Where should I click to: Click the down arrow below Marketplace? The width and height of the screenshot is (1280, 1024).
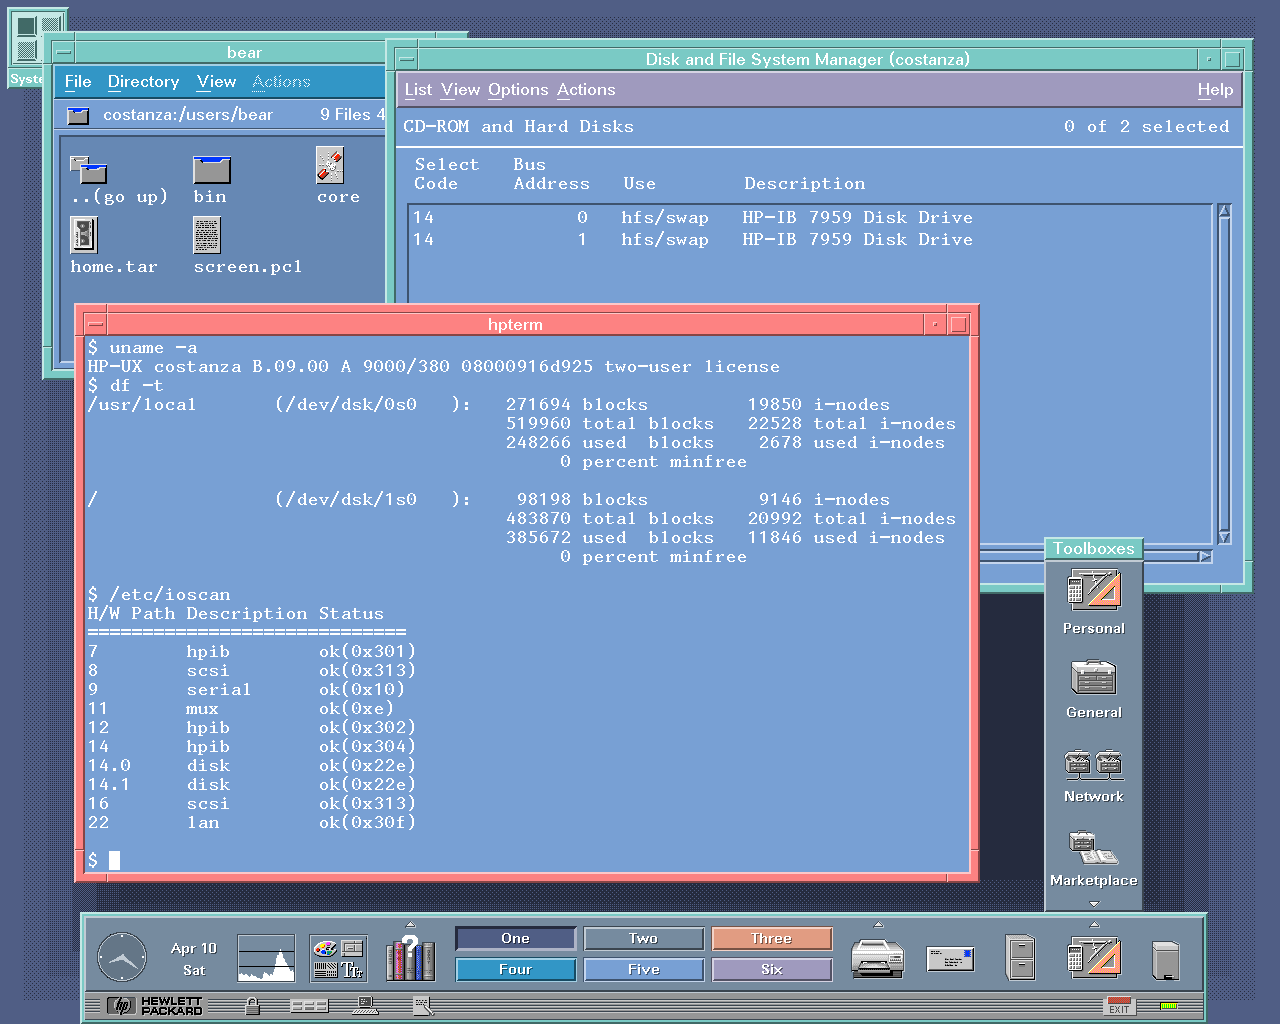point(1094,904)
